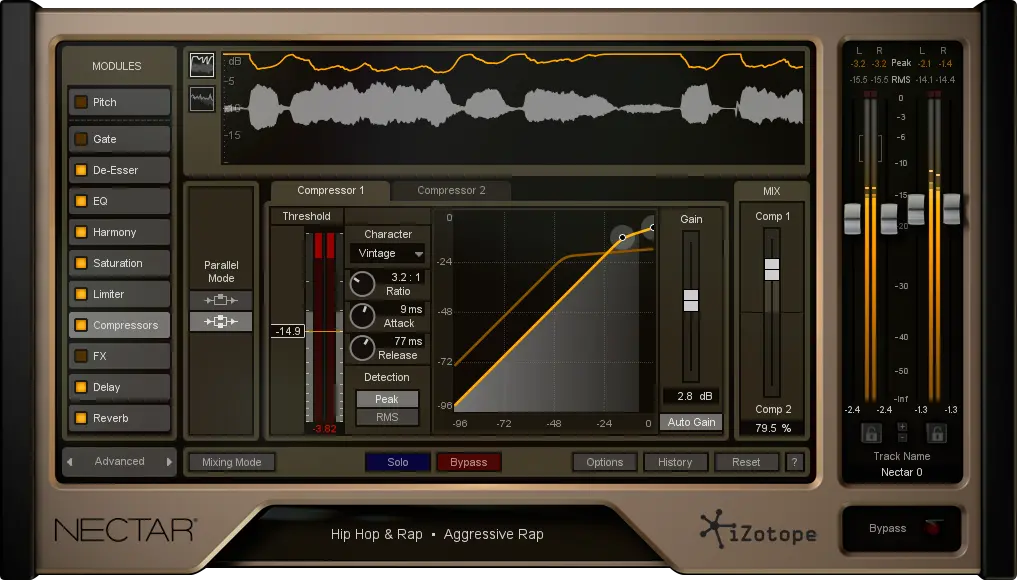Open the Pitch module

pyautogui.click(x=119, y=102)
